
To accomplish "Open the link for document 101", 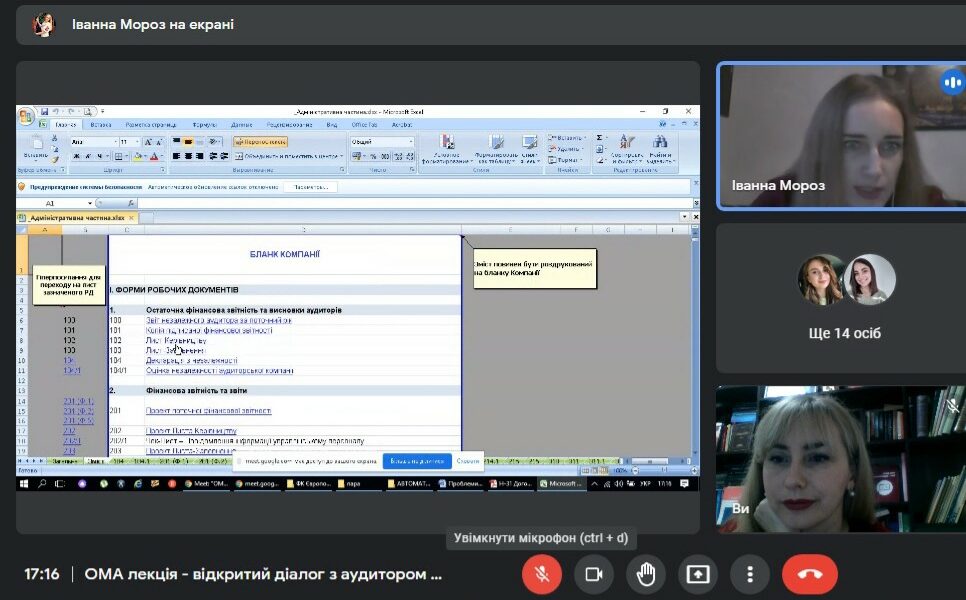I will pos(209,330).
